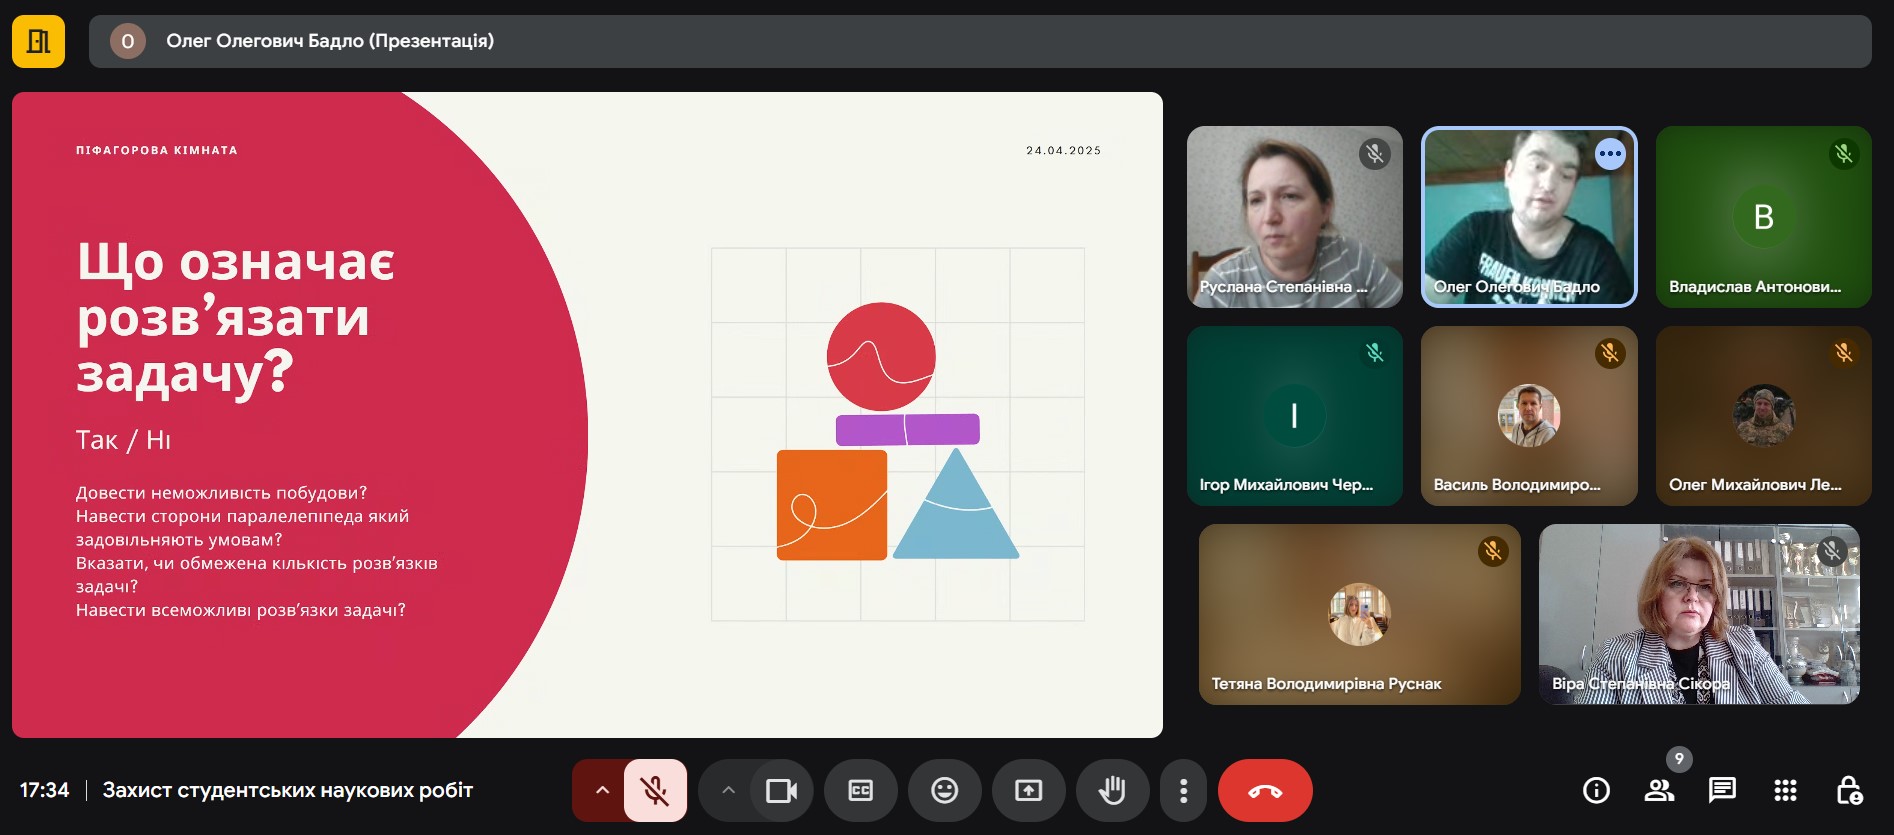Click the shared presentation slide

587,415
